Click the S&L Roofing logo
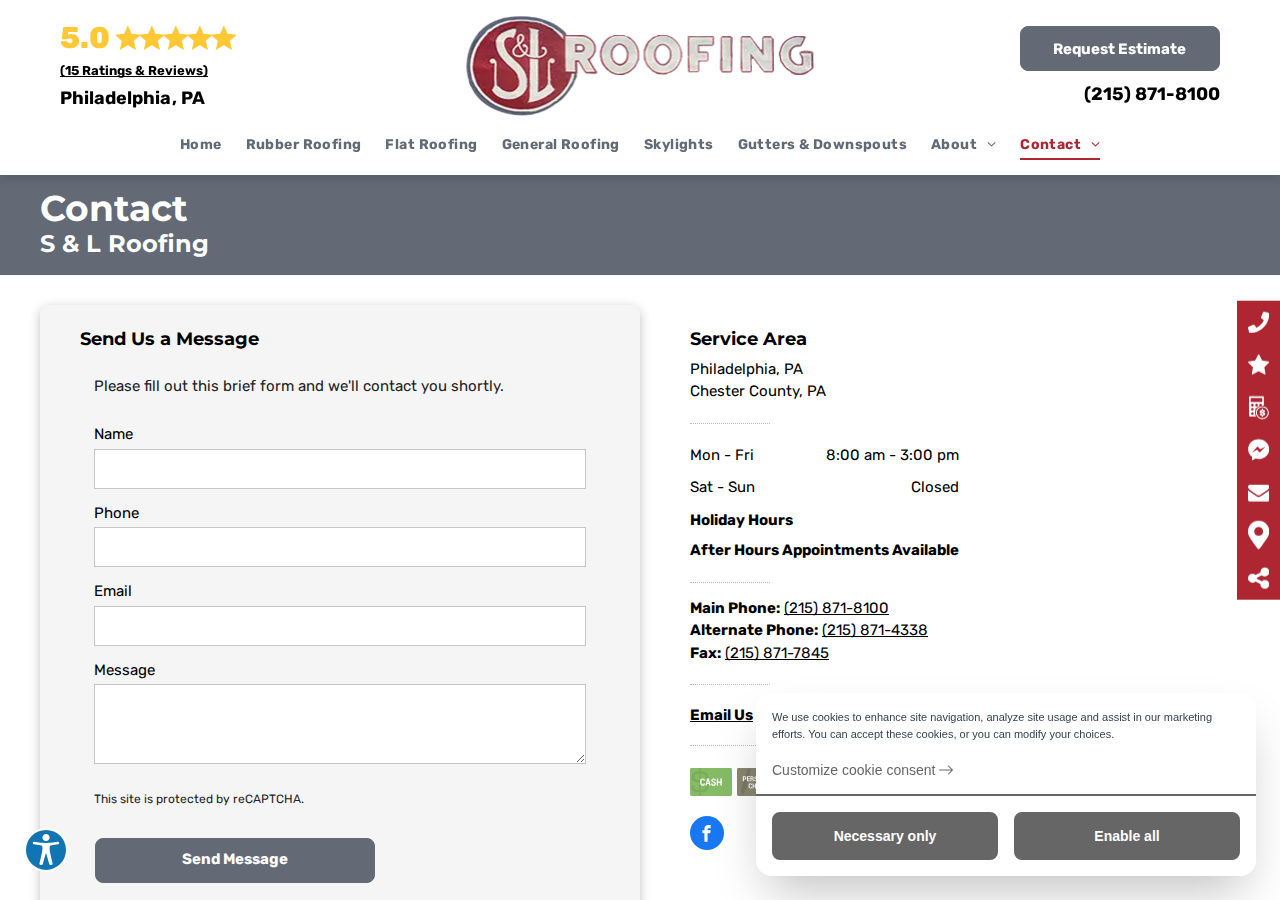 tap(640, 66)
